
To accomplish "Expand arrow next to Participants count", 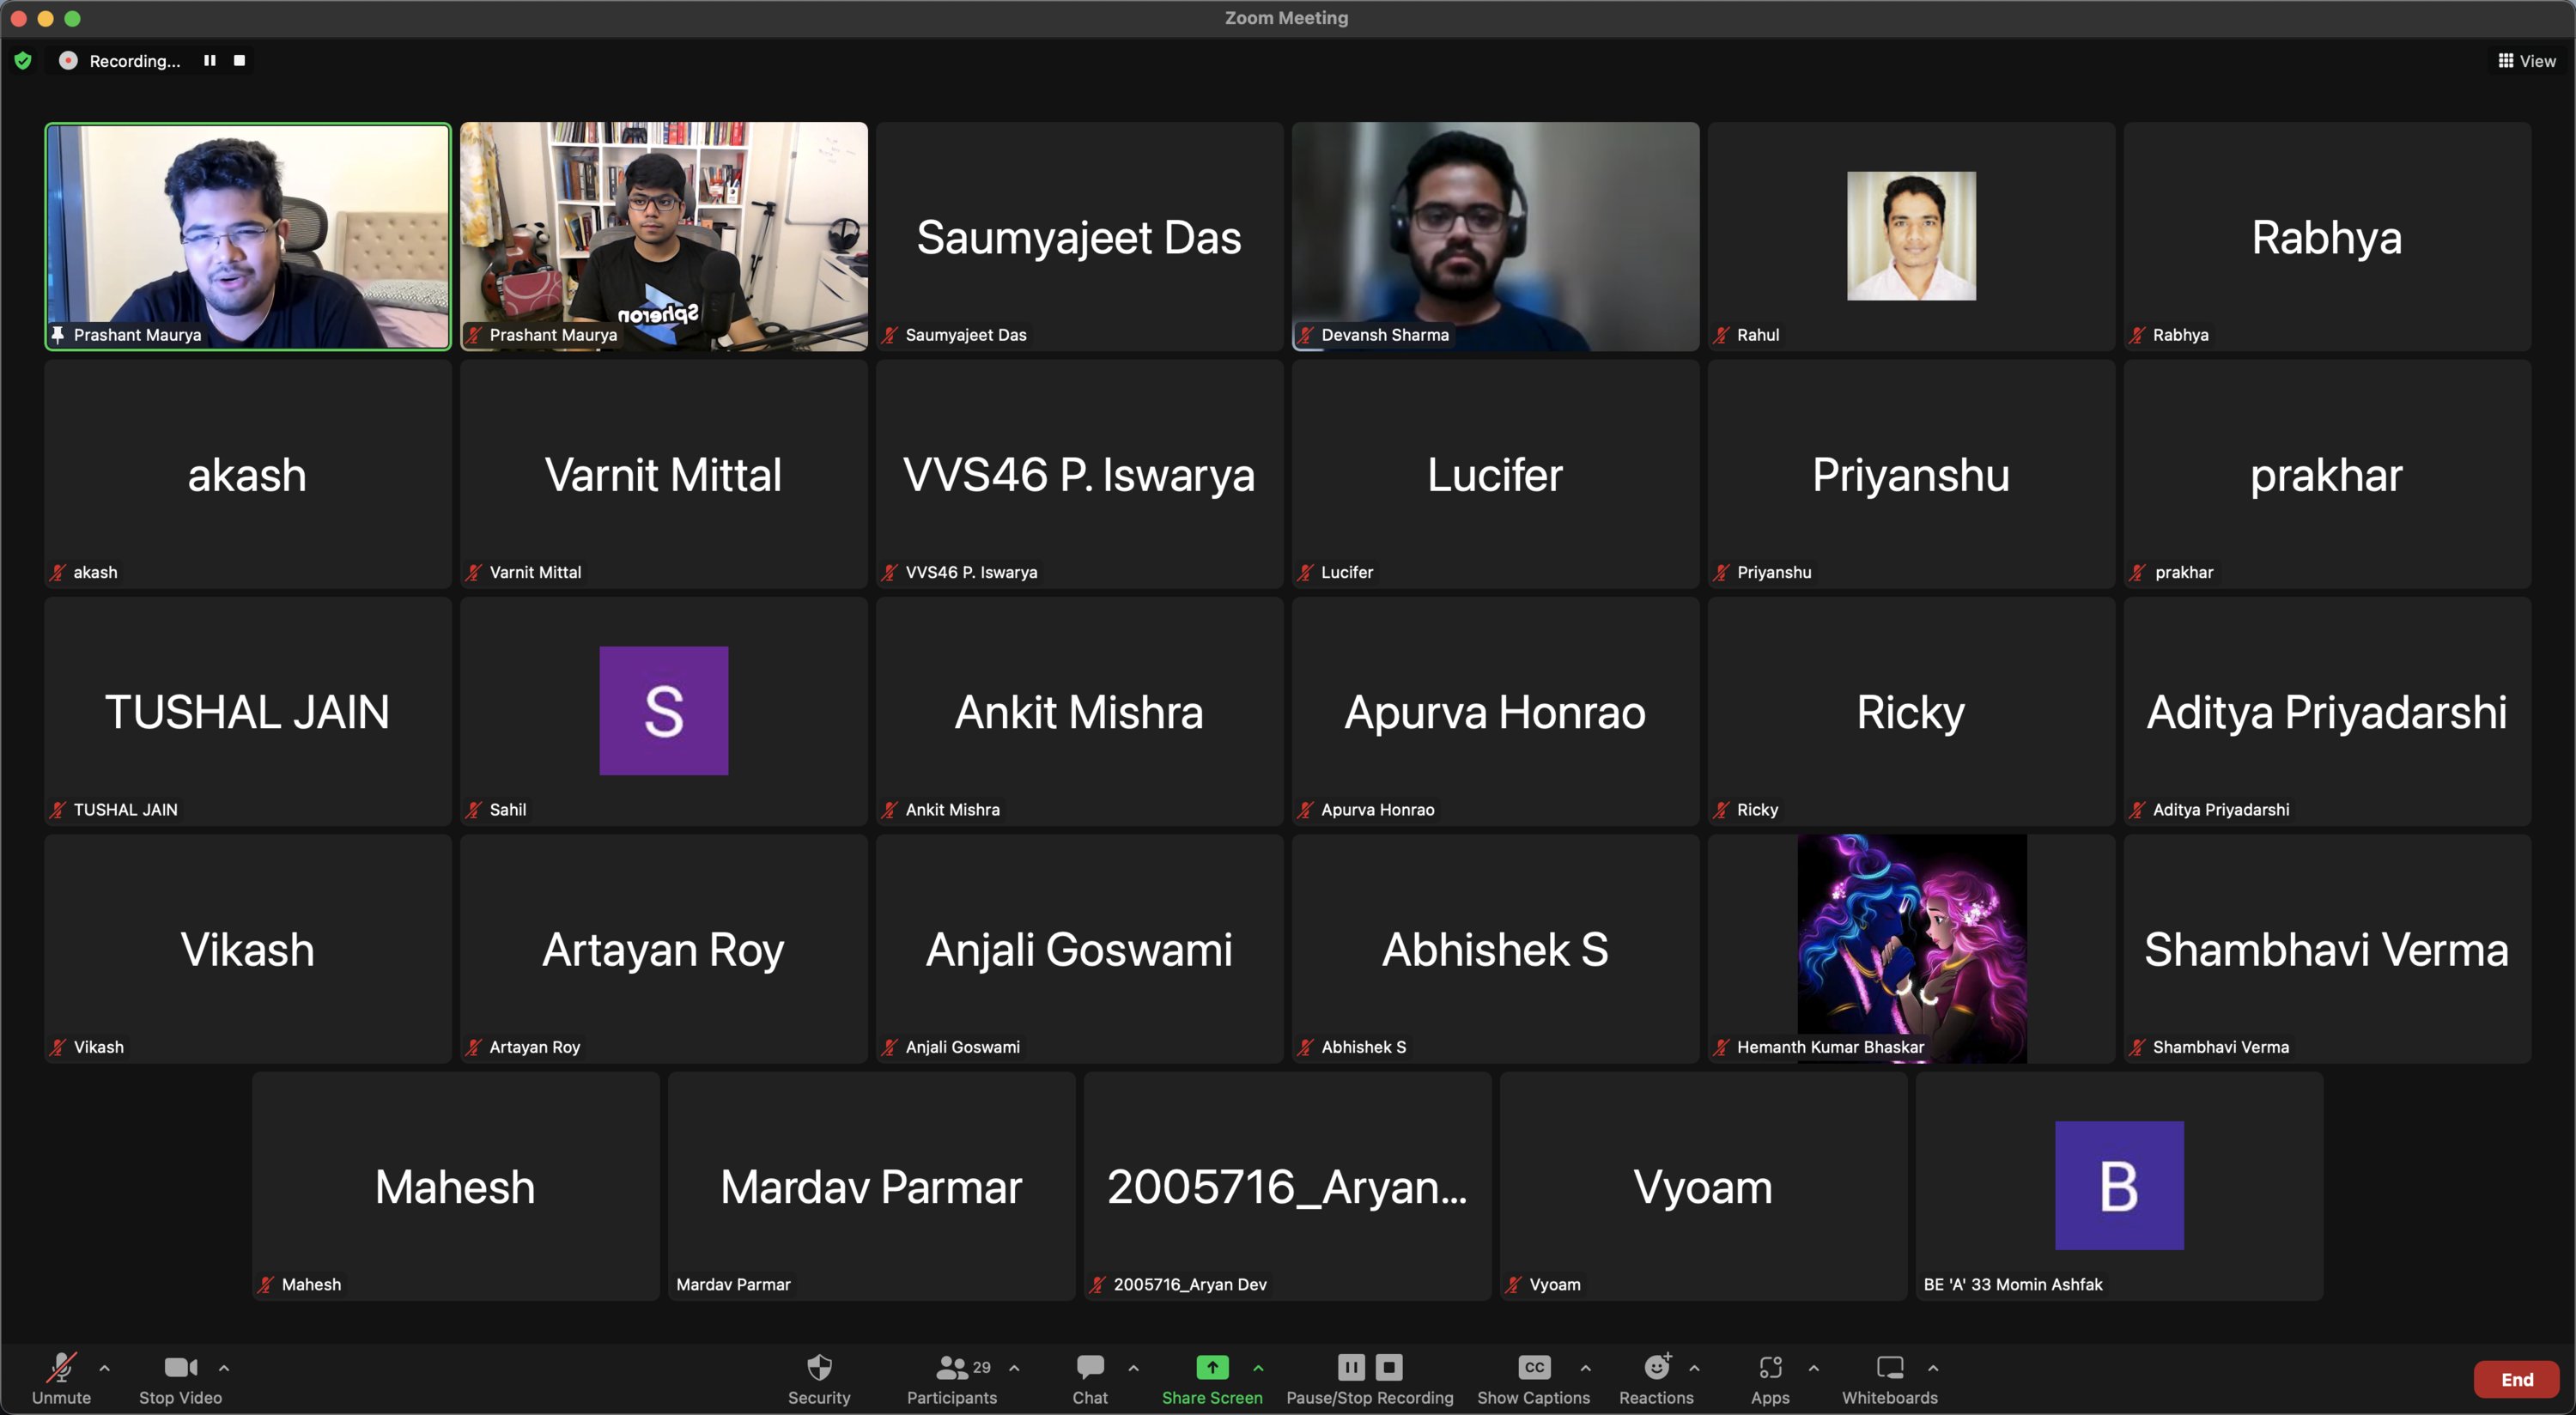I will [1014, 1367].
